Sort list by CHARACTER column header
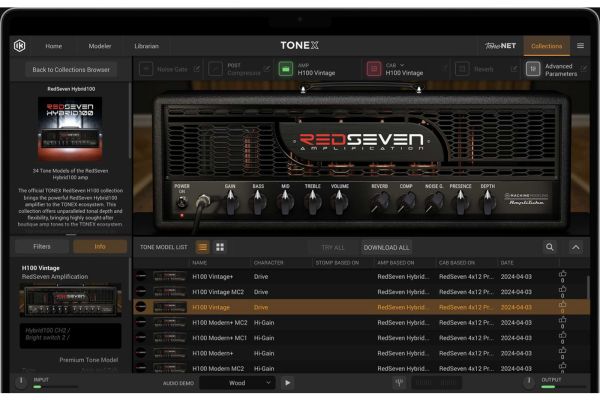Image resolution: width=600 pixels, height=400 pixels. pos(269,263)
